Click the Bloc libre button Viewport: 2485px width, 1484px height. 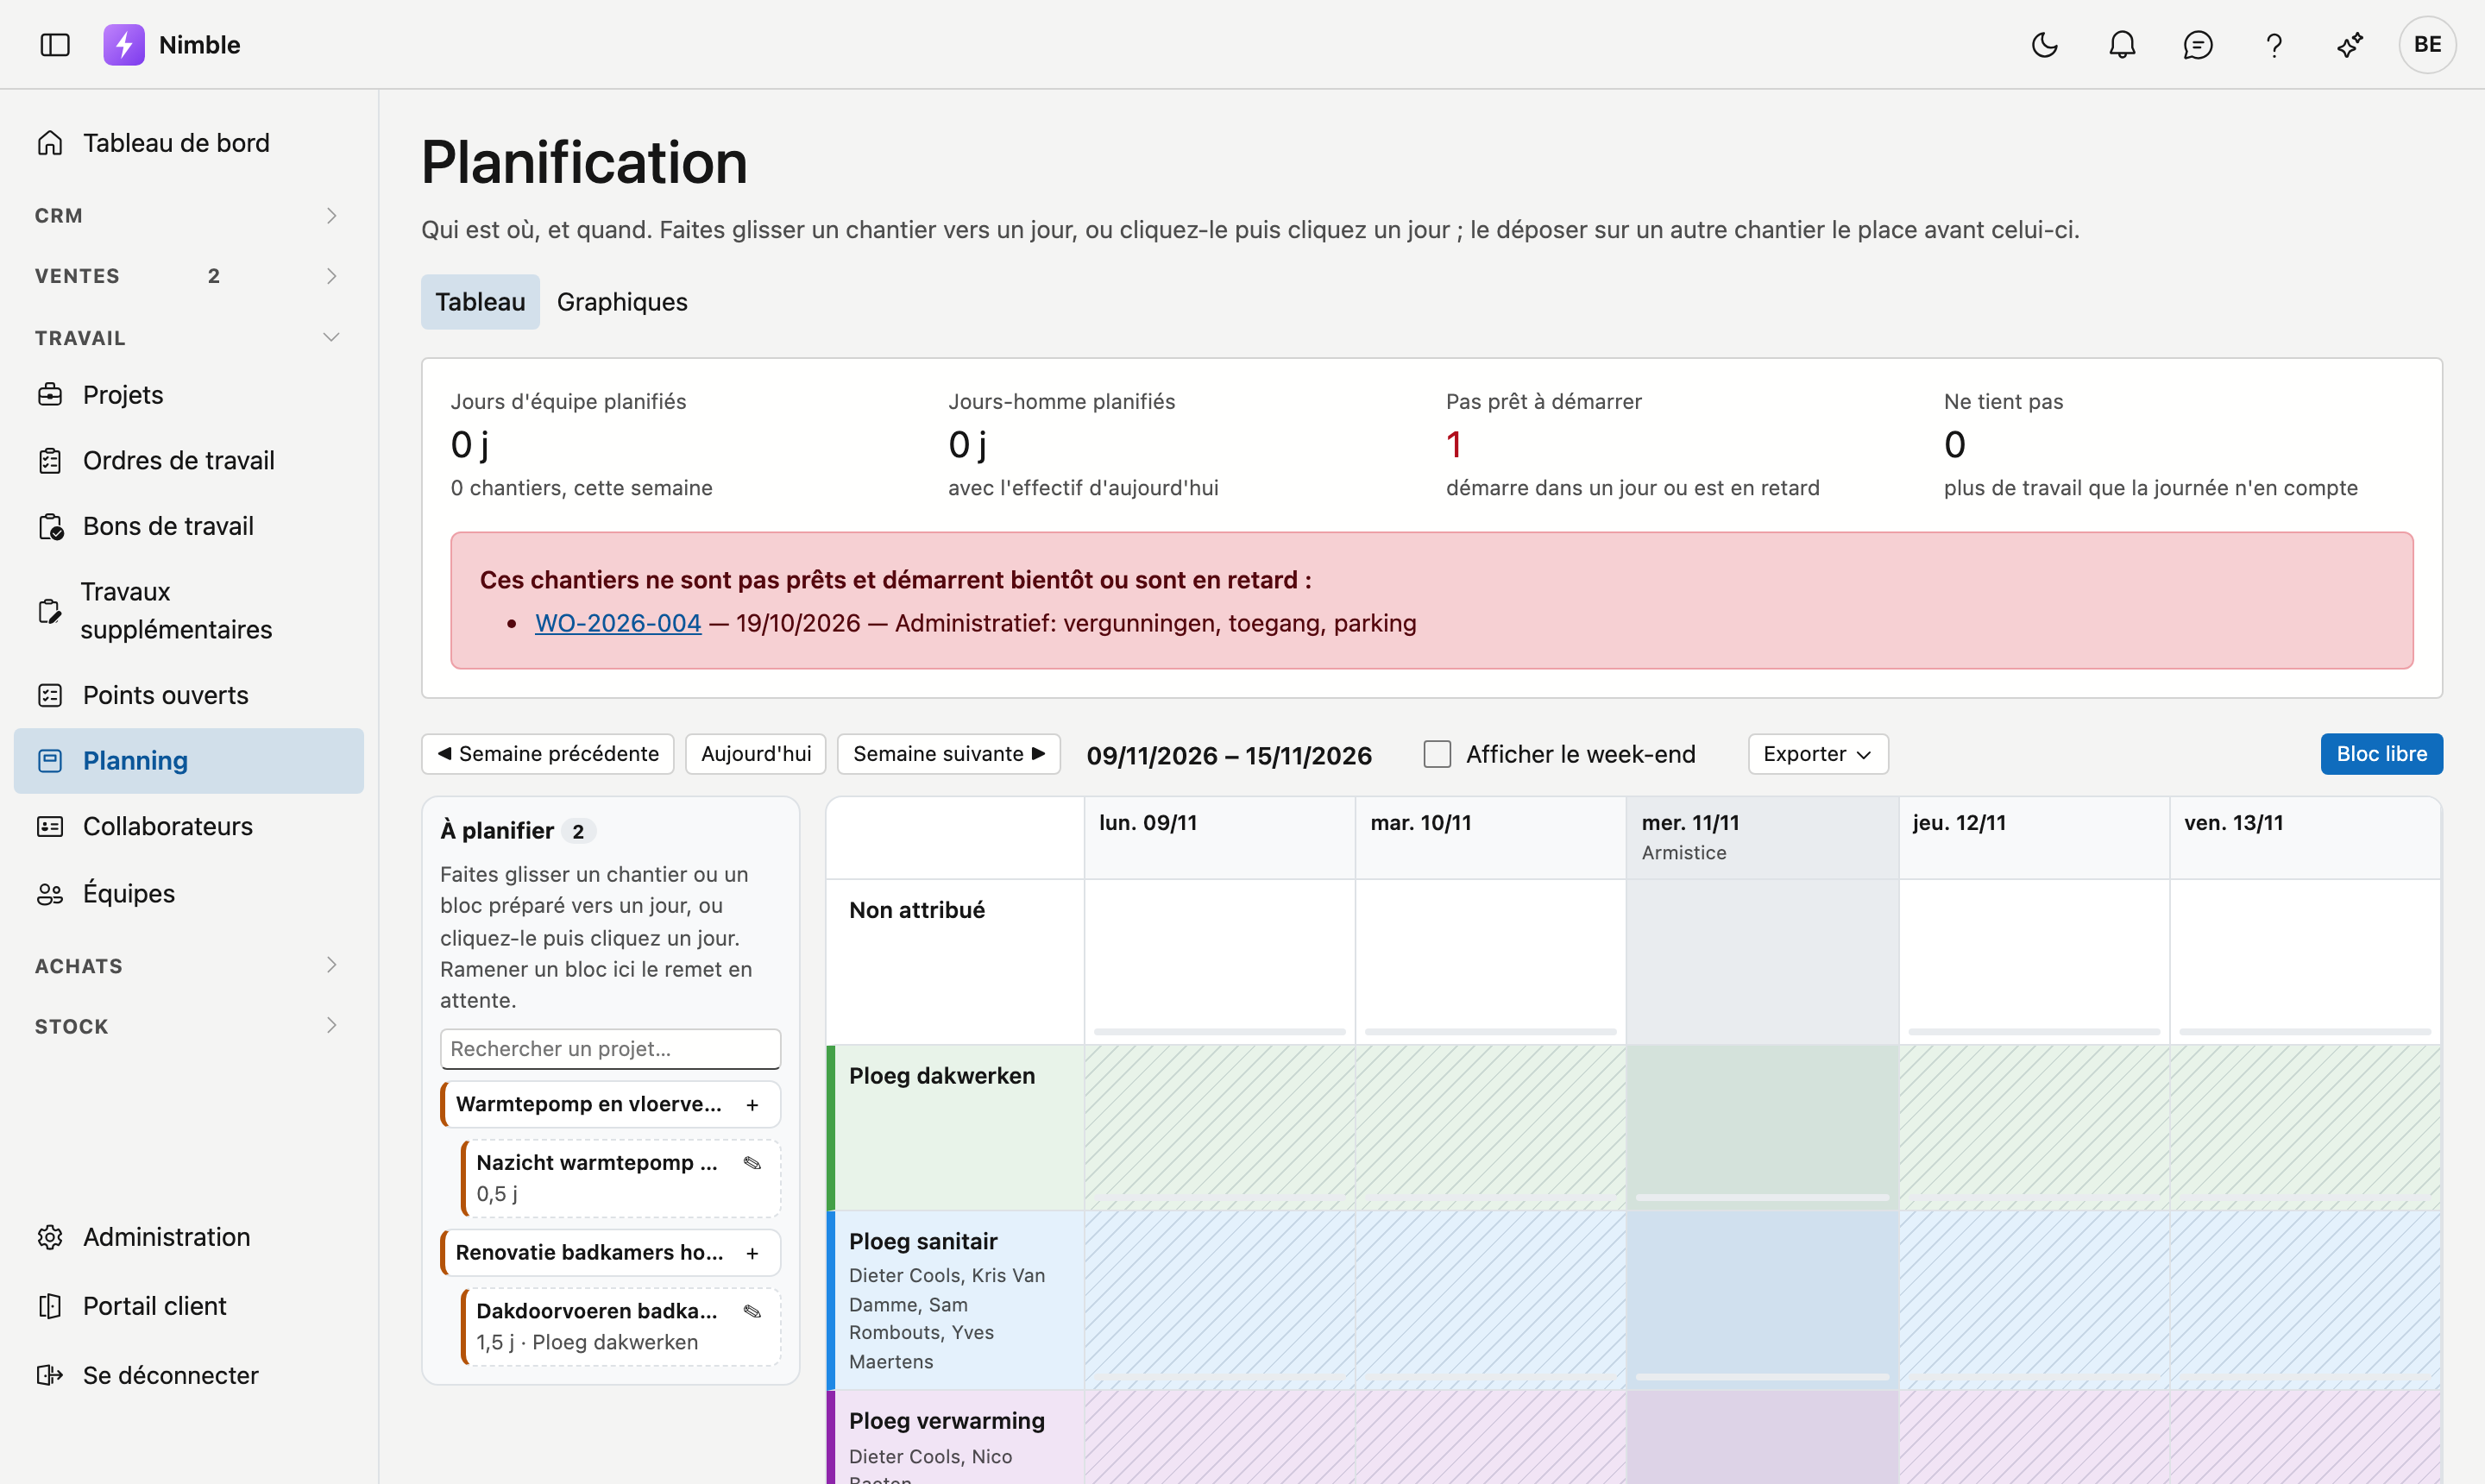(x=2381, y=754)
